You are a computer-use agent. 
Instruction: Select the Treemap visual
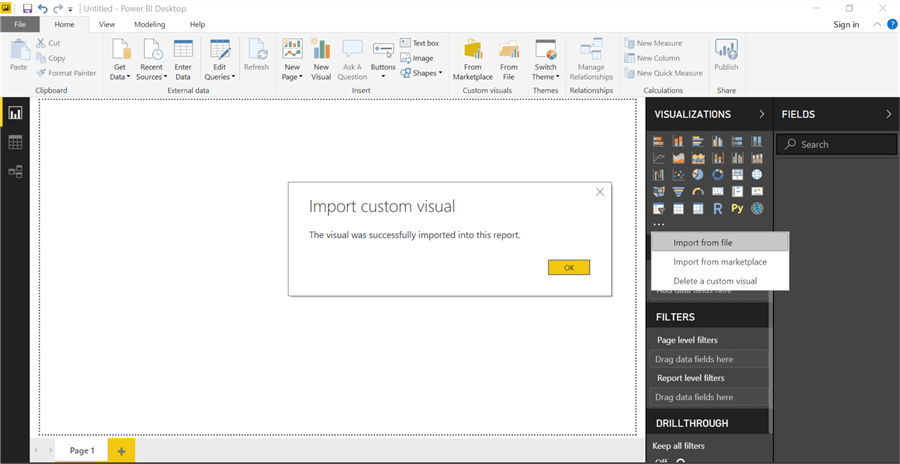coord(737,175)
